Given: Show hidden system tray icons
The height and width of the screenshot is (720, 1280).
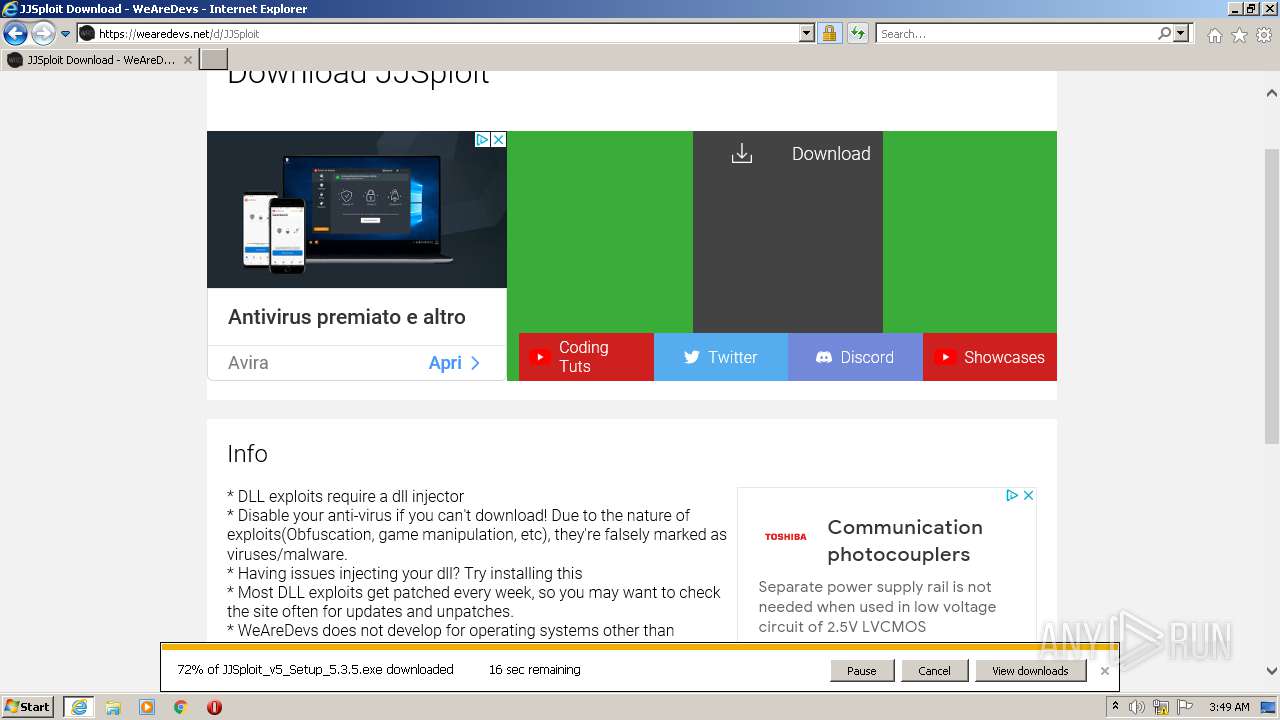Looking at the screenshot, I should click(x=1115, y=707).
